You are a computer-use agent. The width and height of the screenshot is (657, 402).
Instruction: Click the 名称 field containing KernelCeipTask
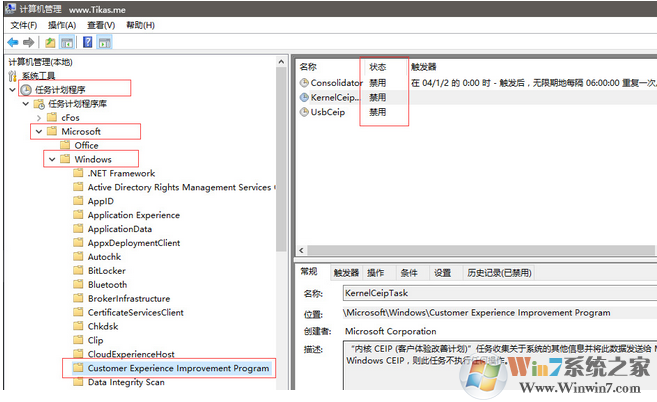coord(500,293)
